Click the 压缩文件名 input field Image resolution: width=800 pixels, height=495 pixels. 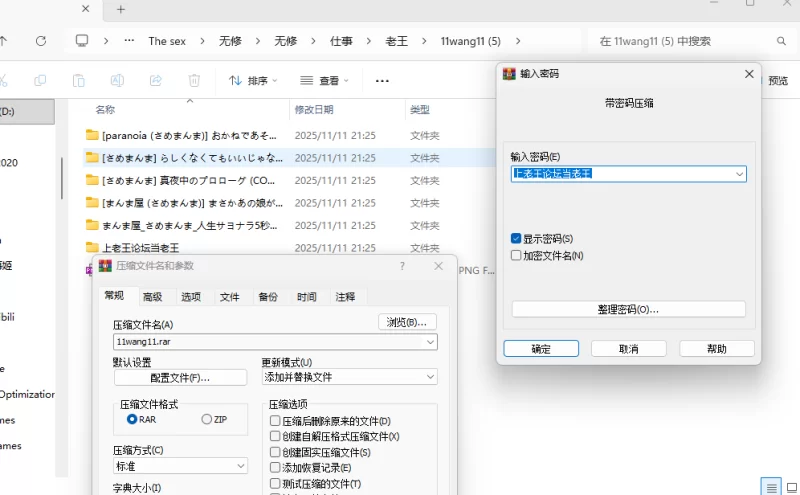[268, 342]
